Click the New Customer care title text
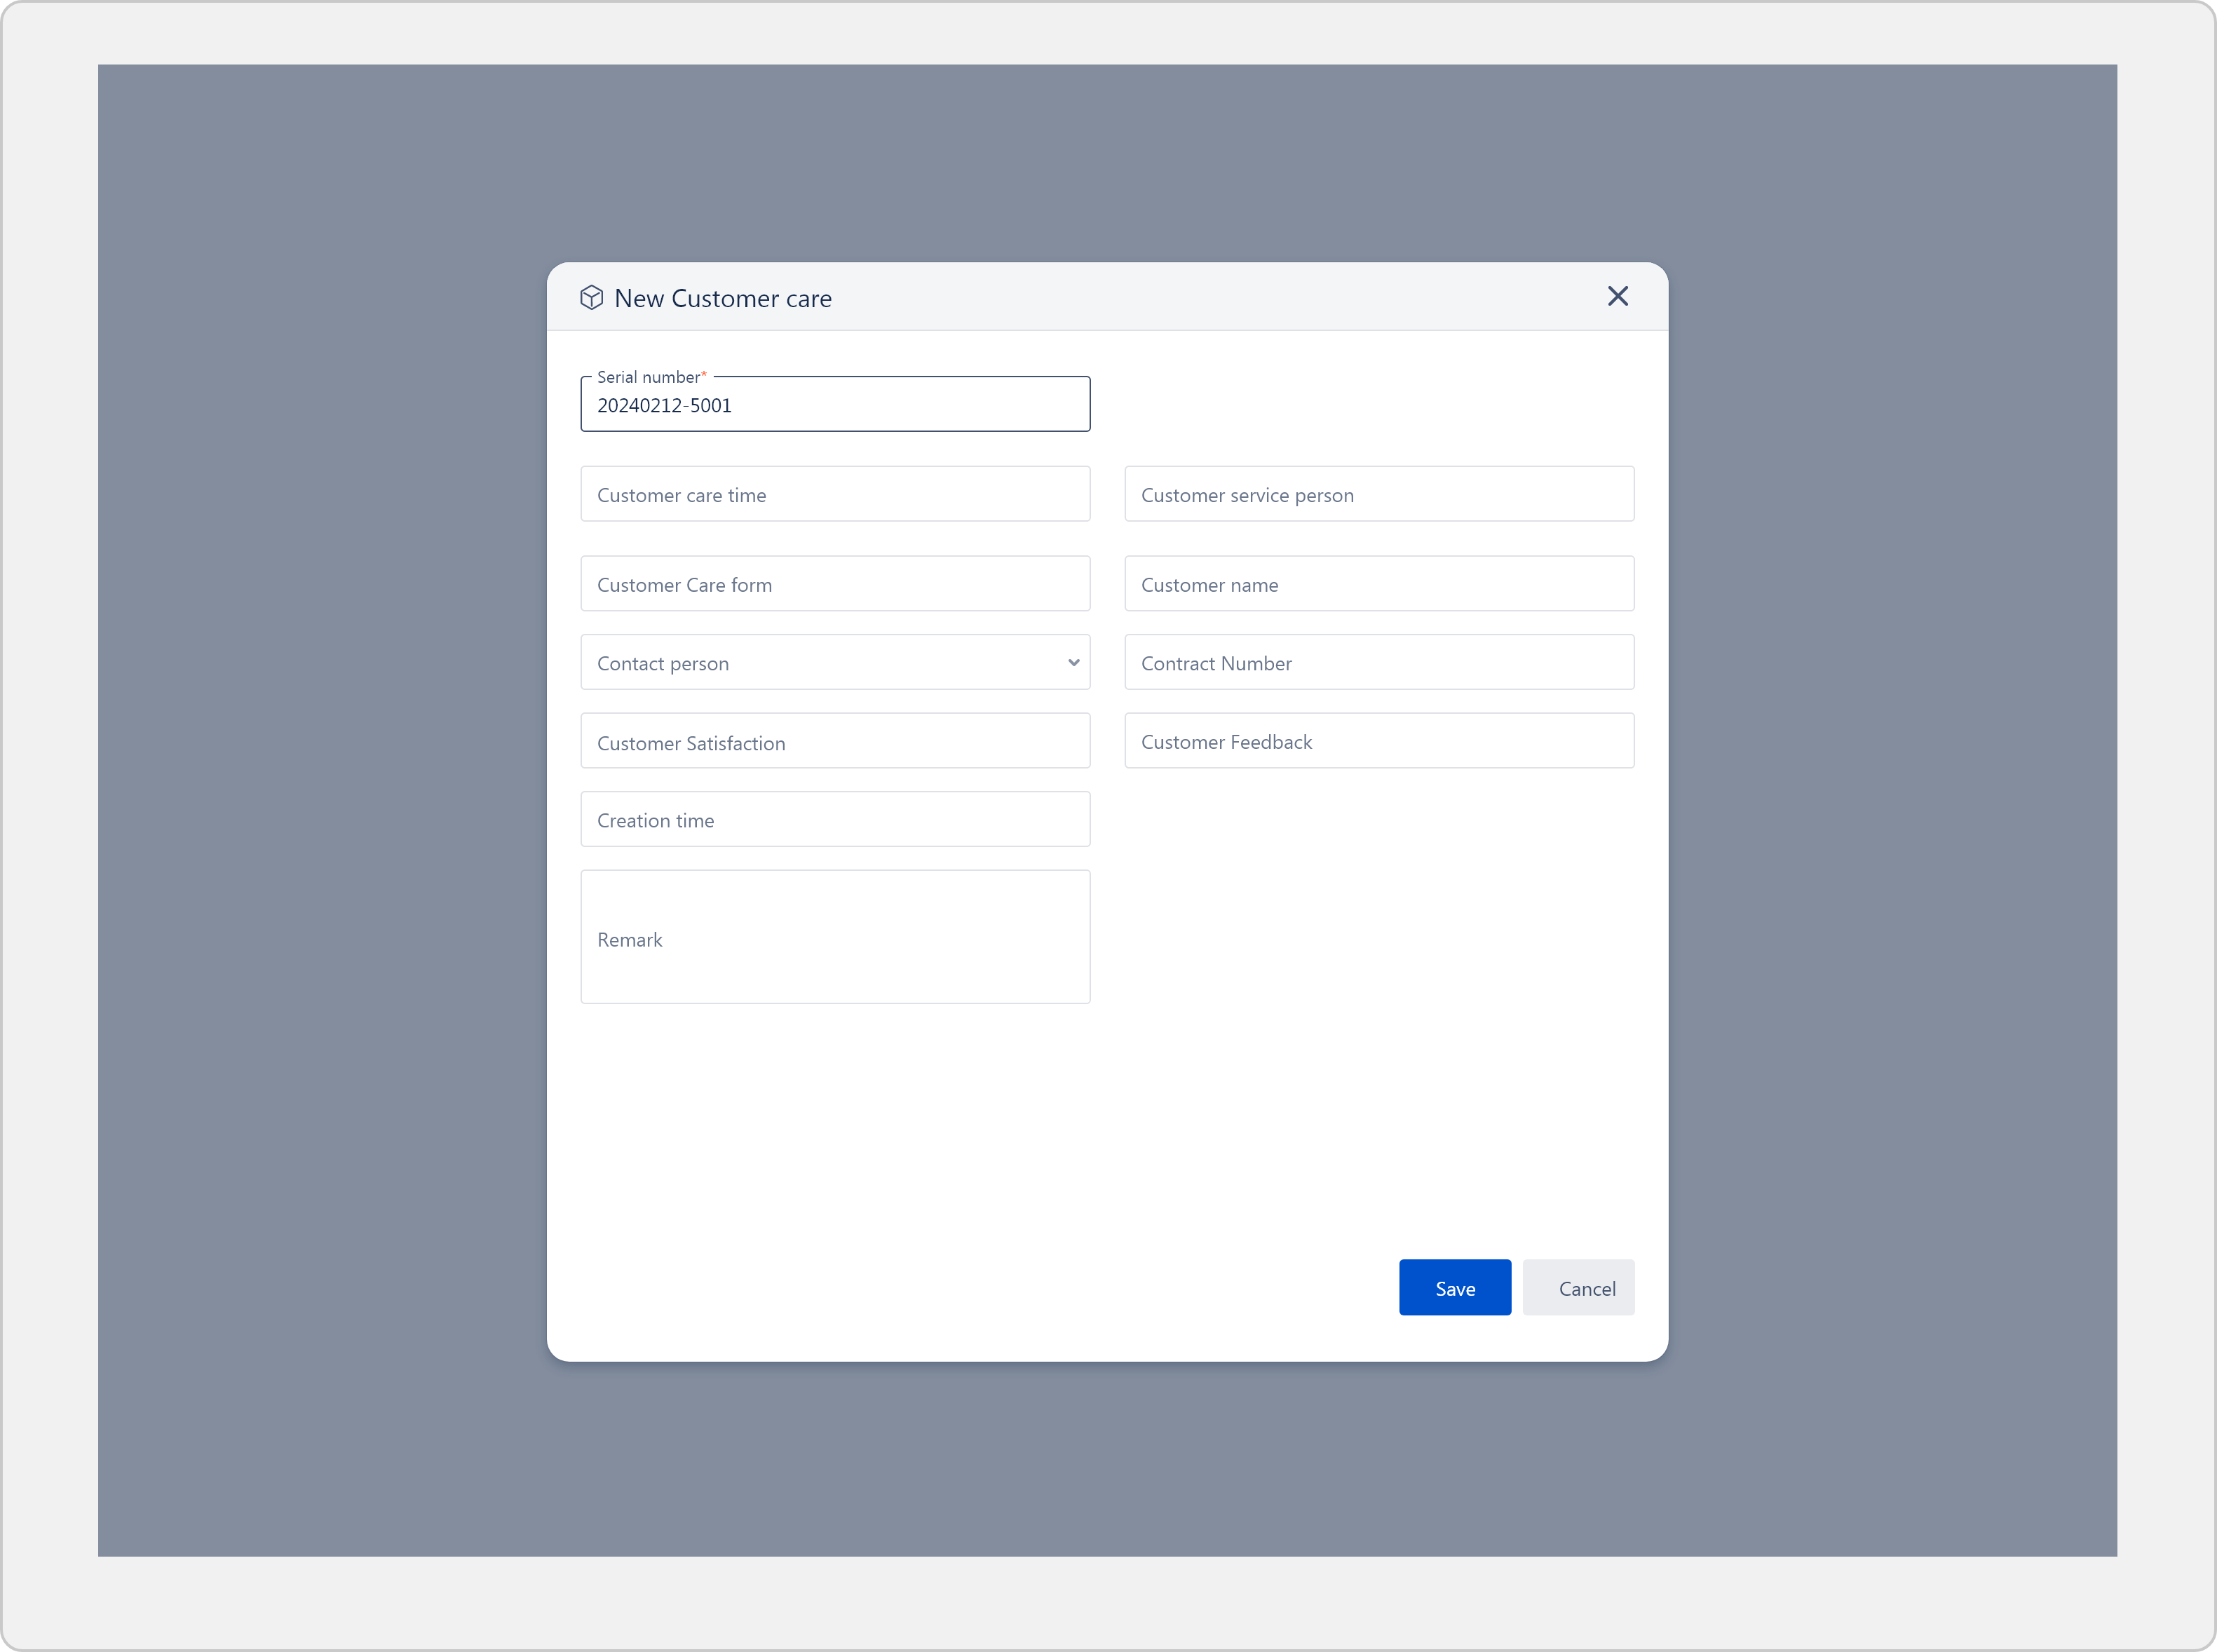The width and height of the screenshot is (2217, 1652). [x=723, y=298]
